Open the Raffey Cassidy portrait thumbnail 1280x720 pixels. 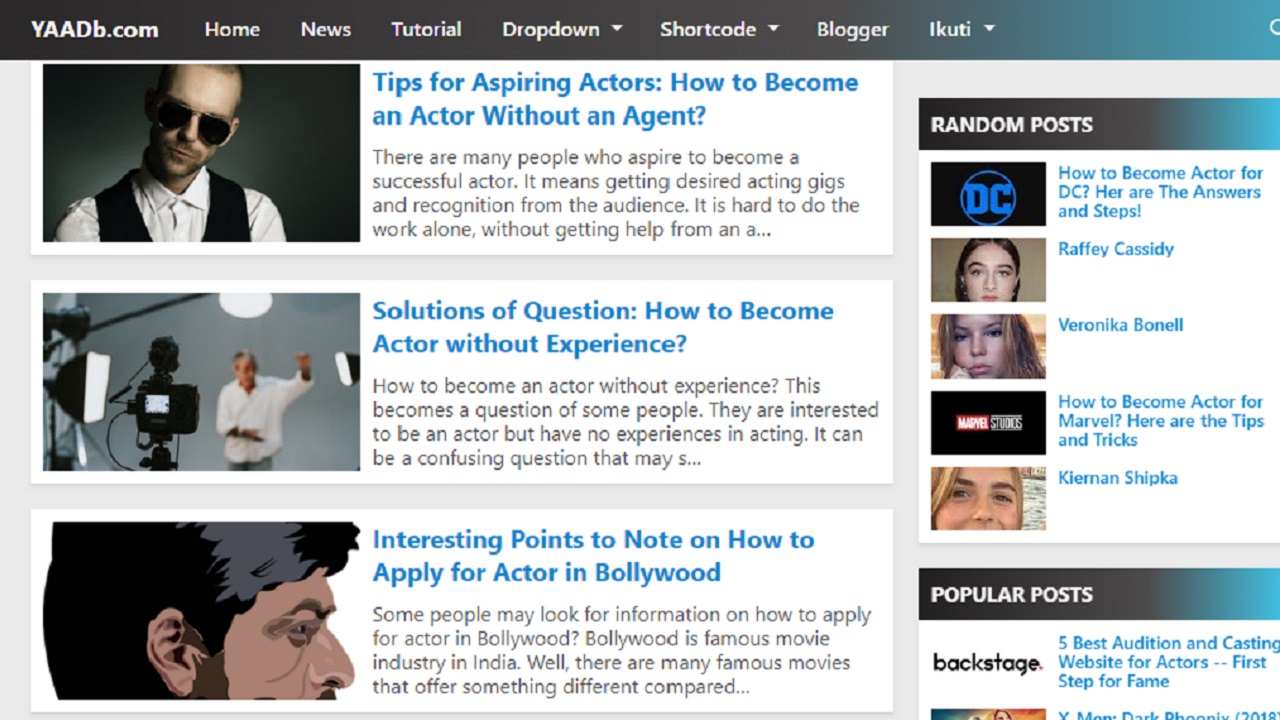click(988, 270)
